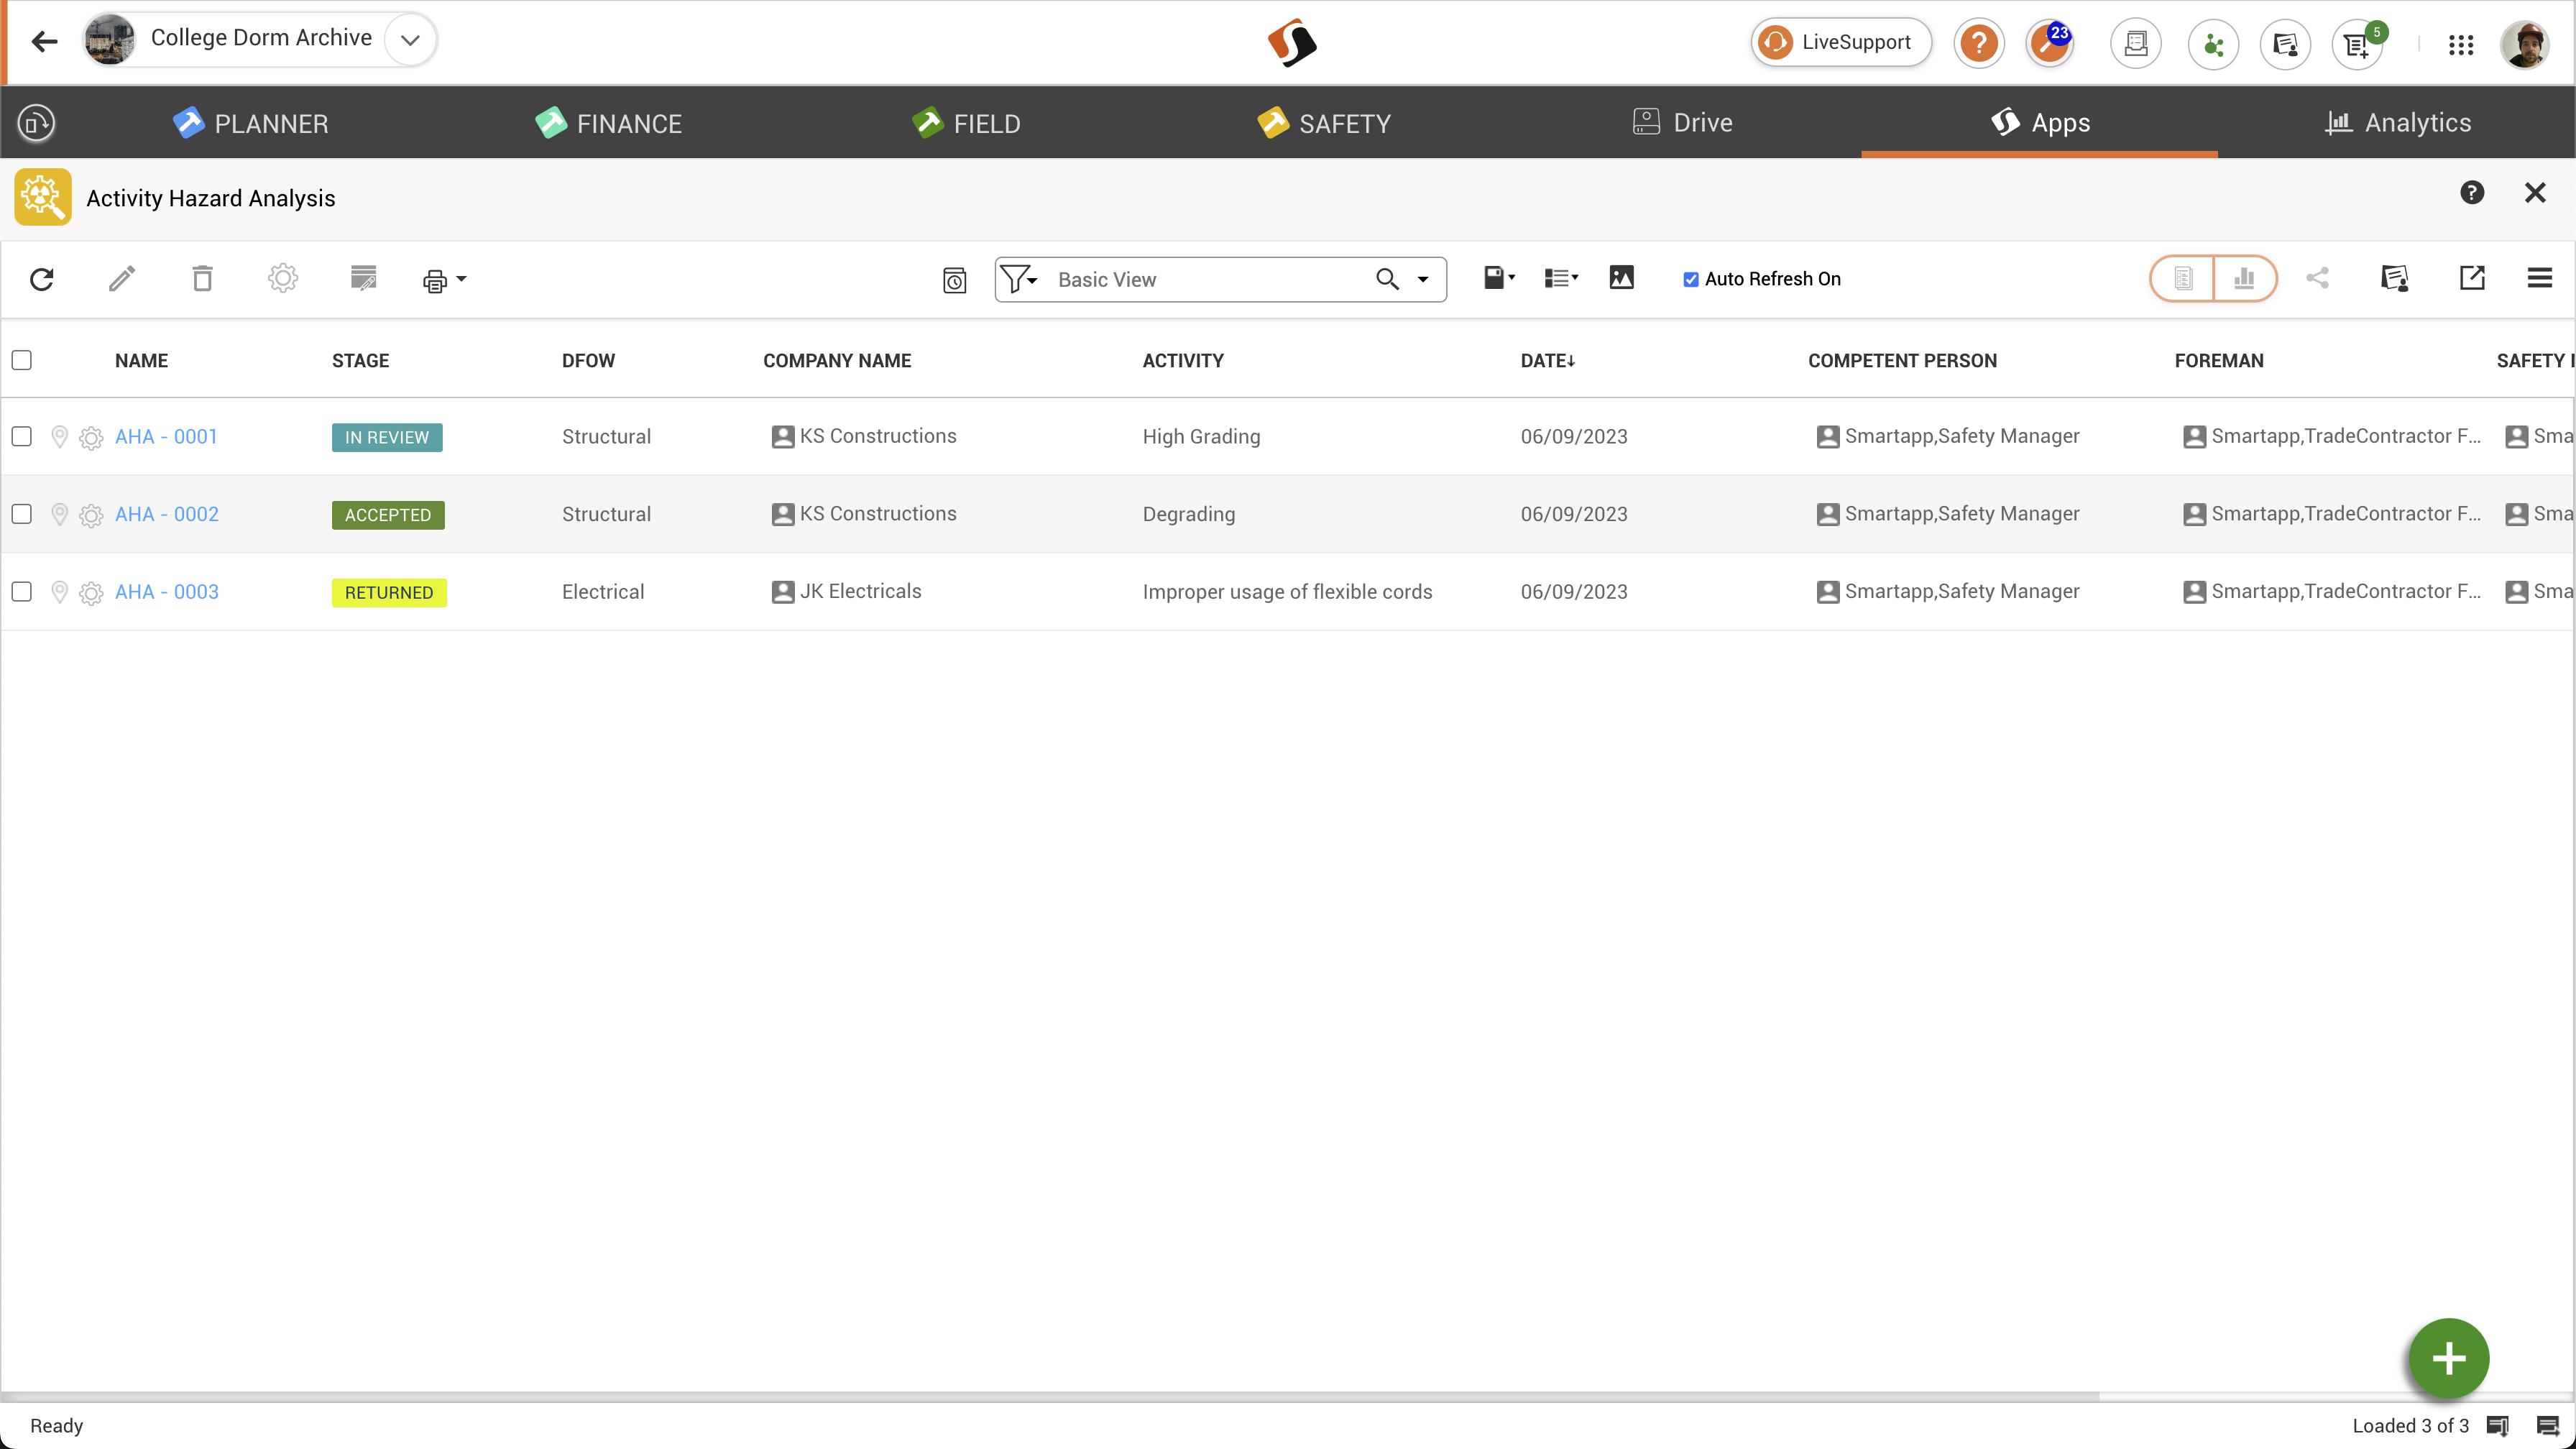Check the AHA - 0002 row checkbox
This screenshot has height=1449, width=2576.
[x=22, y=514]
